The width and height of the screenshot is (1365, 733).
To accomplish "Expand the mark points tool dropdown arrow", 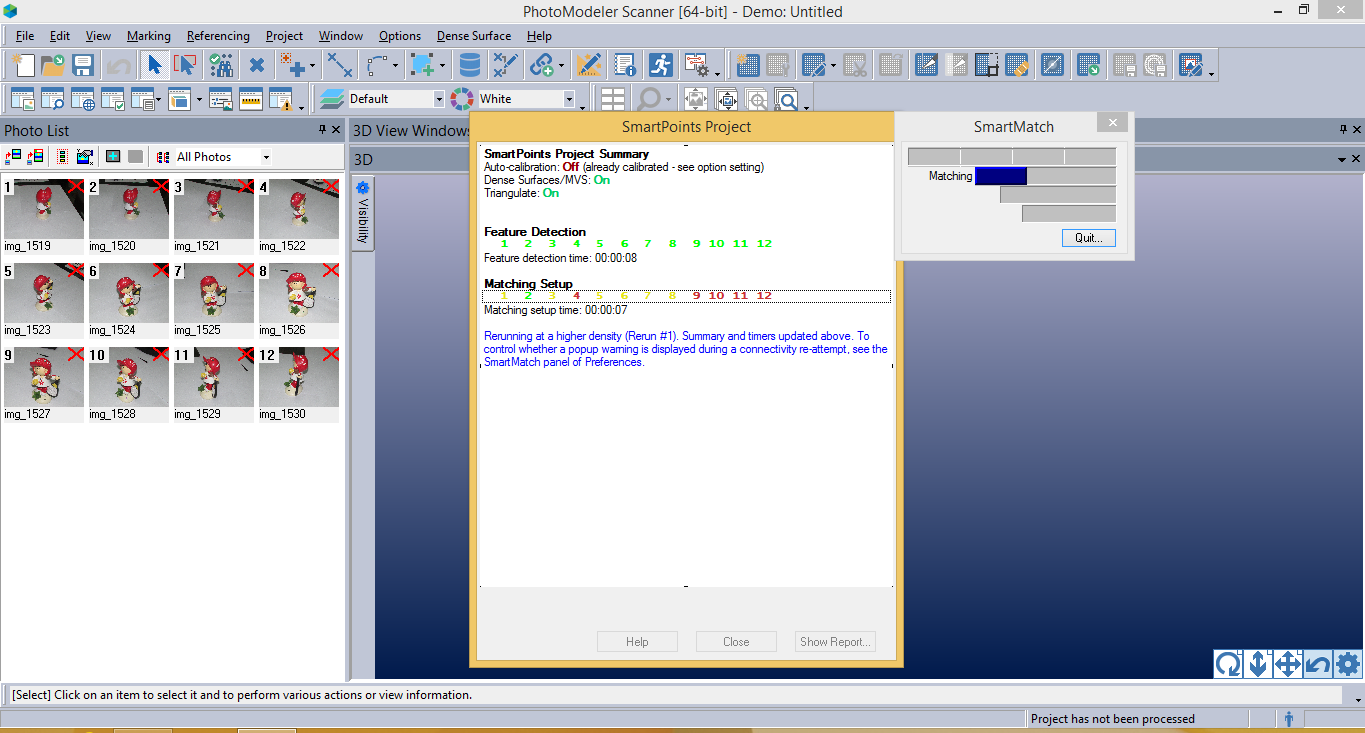I will 314,68.
